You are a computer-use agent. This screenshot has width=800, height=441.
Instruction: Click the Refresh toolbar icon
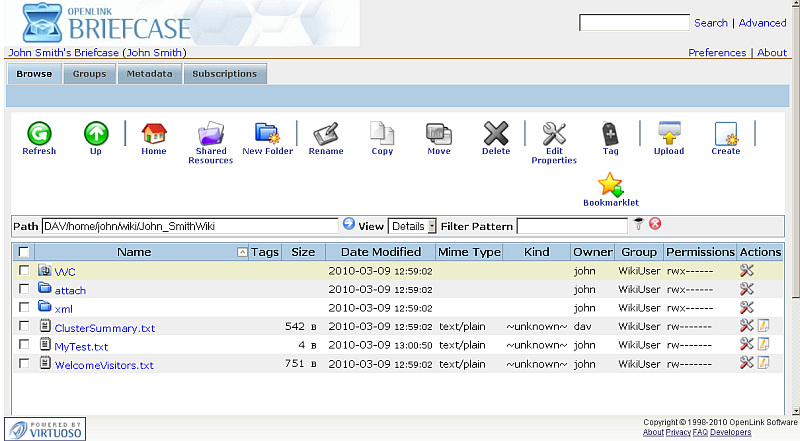(x=39, y=133)
